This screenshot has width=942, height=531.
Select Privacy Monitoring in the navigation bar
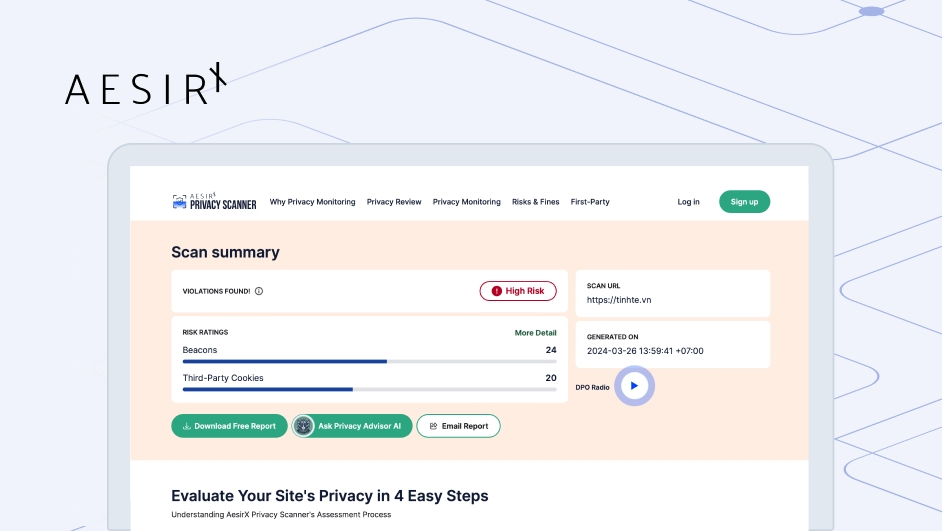466,202
